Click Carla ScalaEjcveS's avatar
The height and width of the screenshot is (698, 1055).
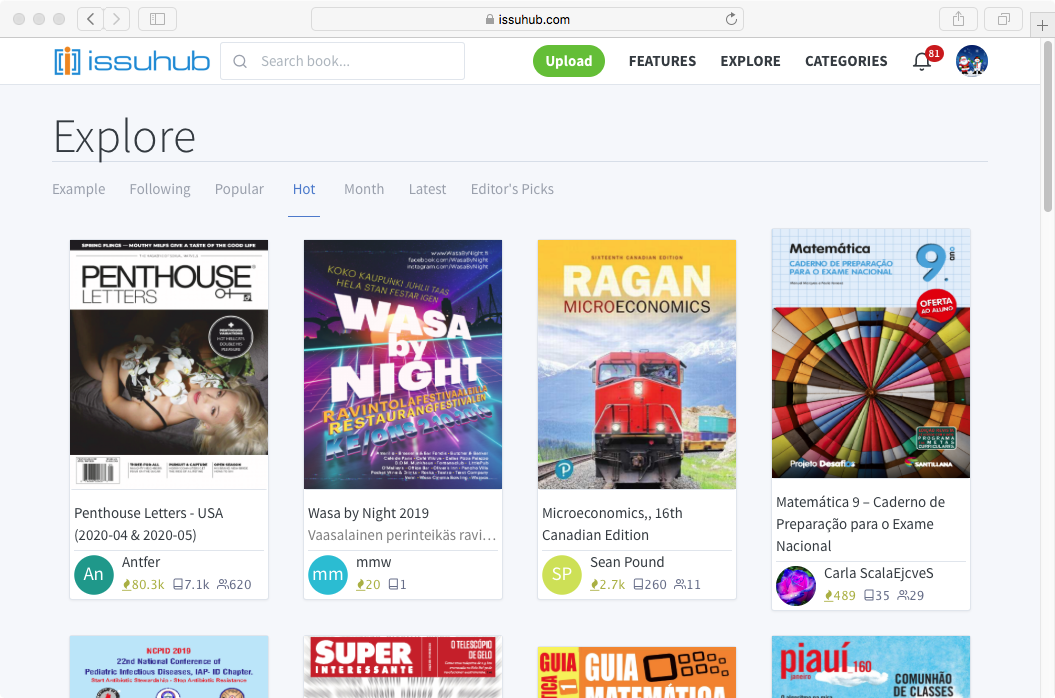796,586
